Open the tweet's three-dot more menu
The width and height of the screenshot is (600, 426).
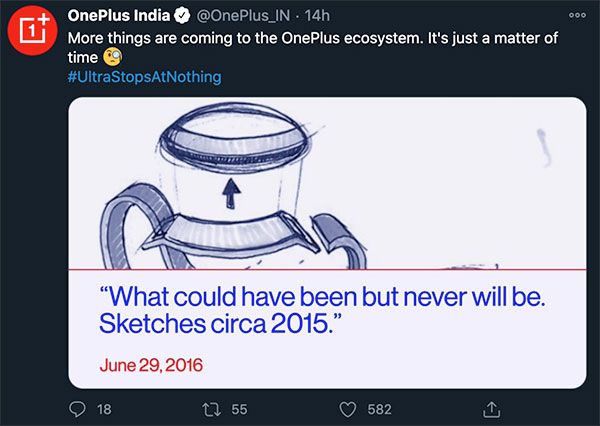[x=577, y=15]
